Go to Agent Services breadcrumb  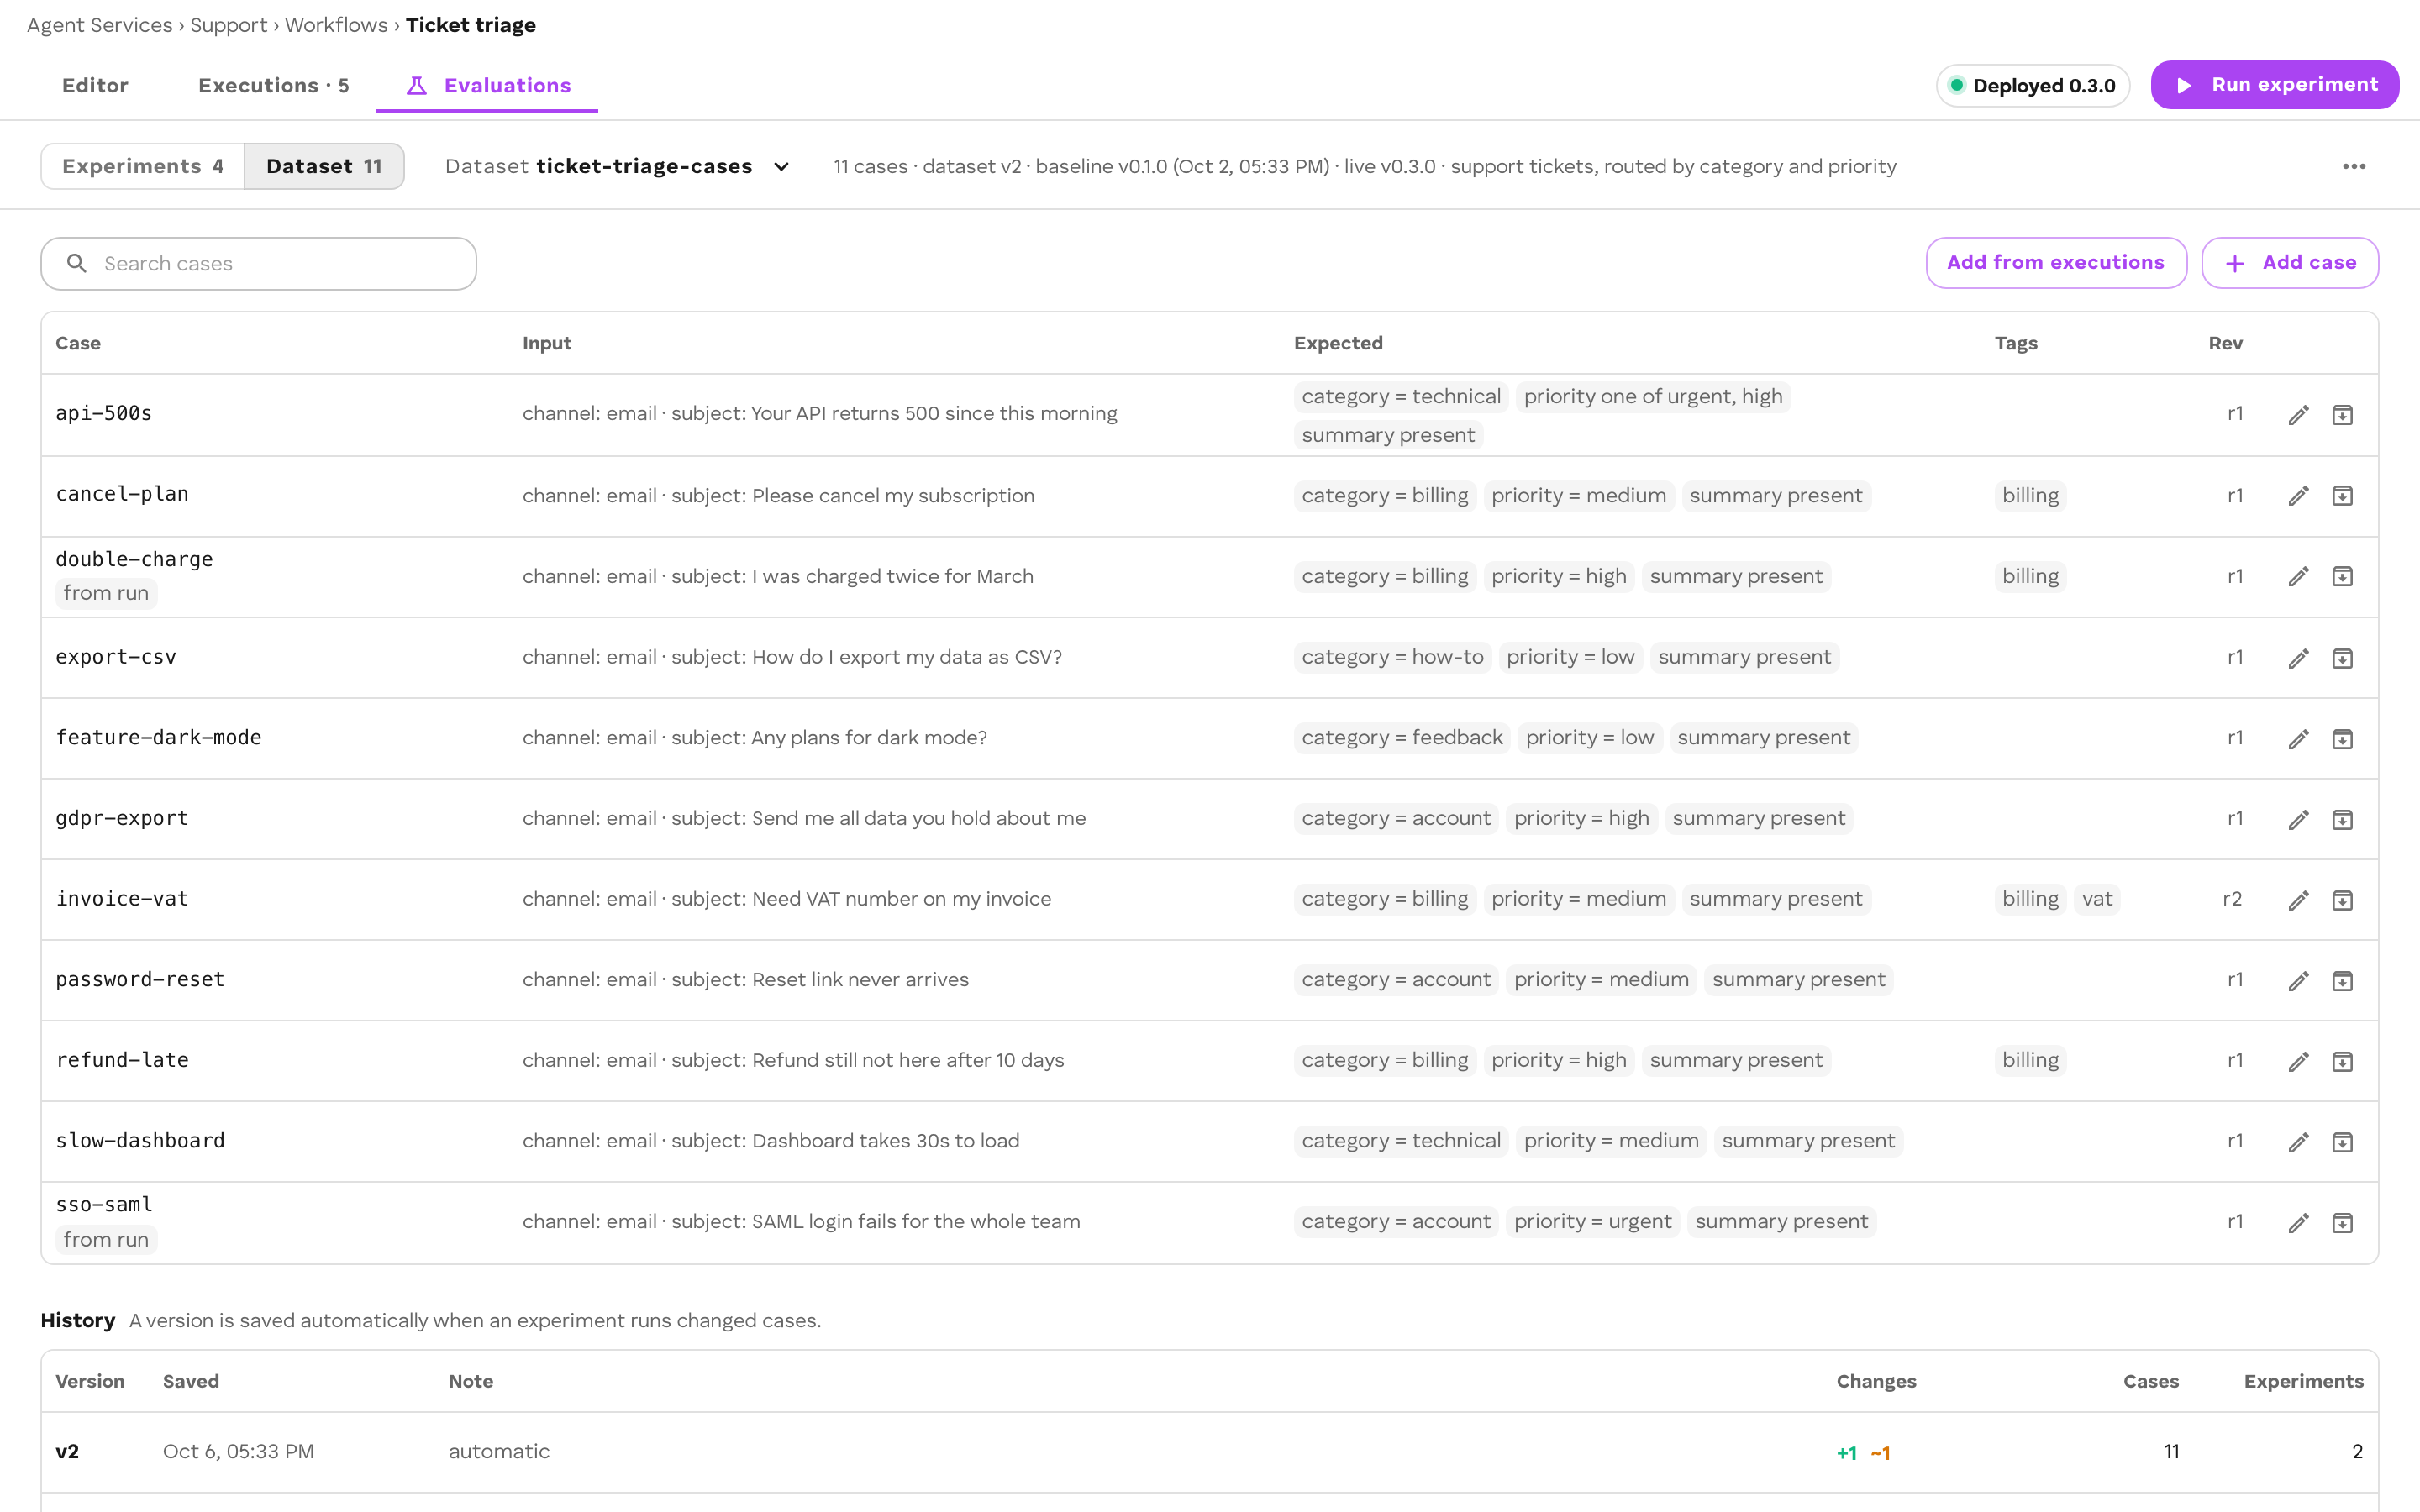coord(99,25)
